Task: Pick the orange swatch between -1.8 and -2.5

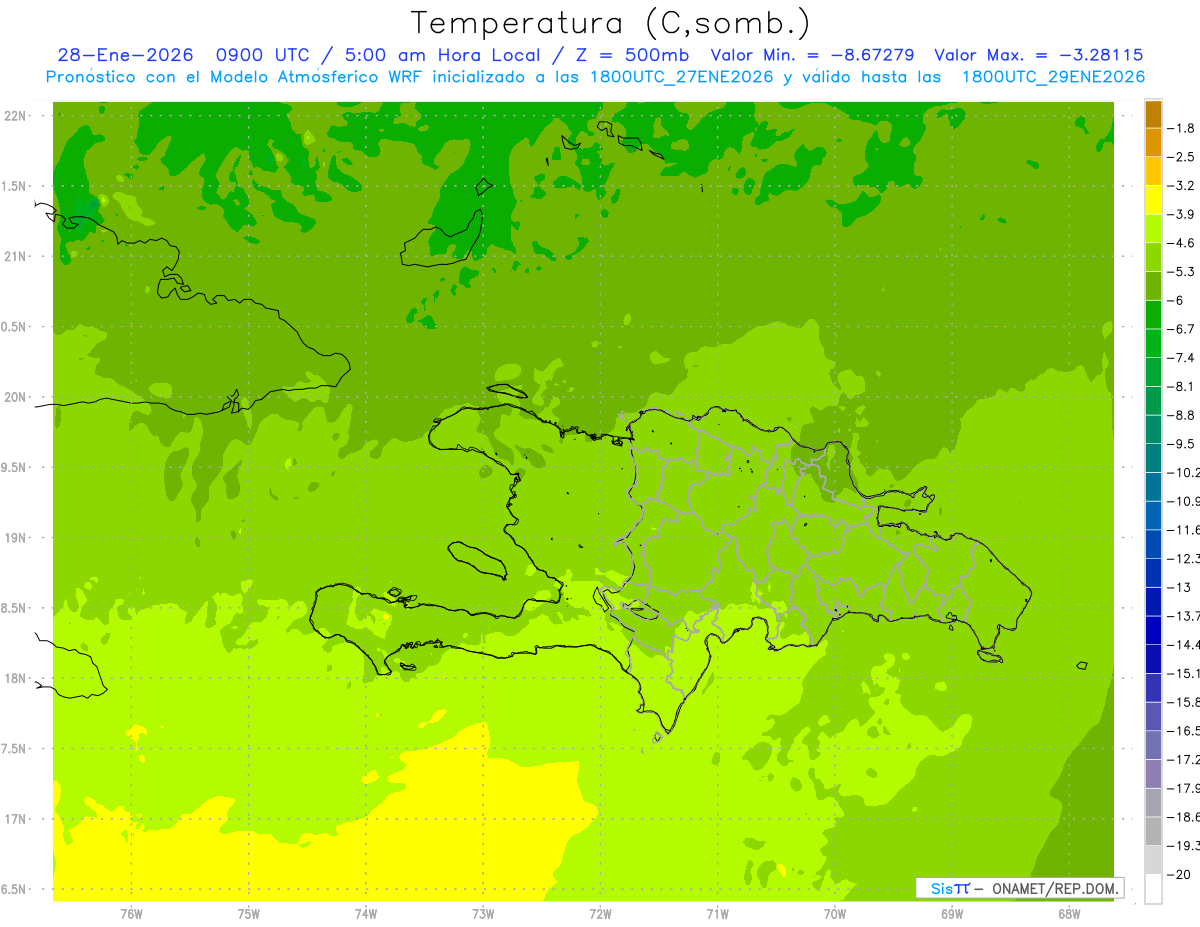Action: [x=1153, y=143]
